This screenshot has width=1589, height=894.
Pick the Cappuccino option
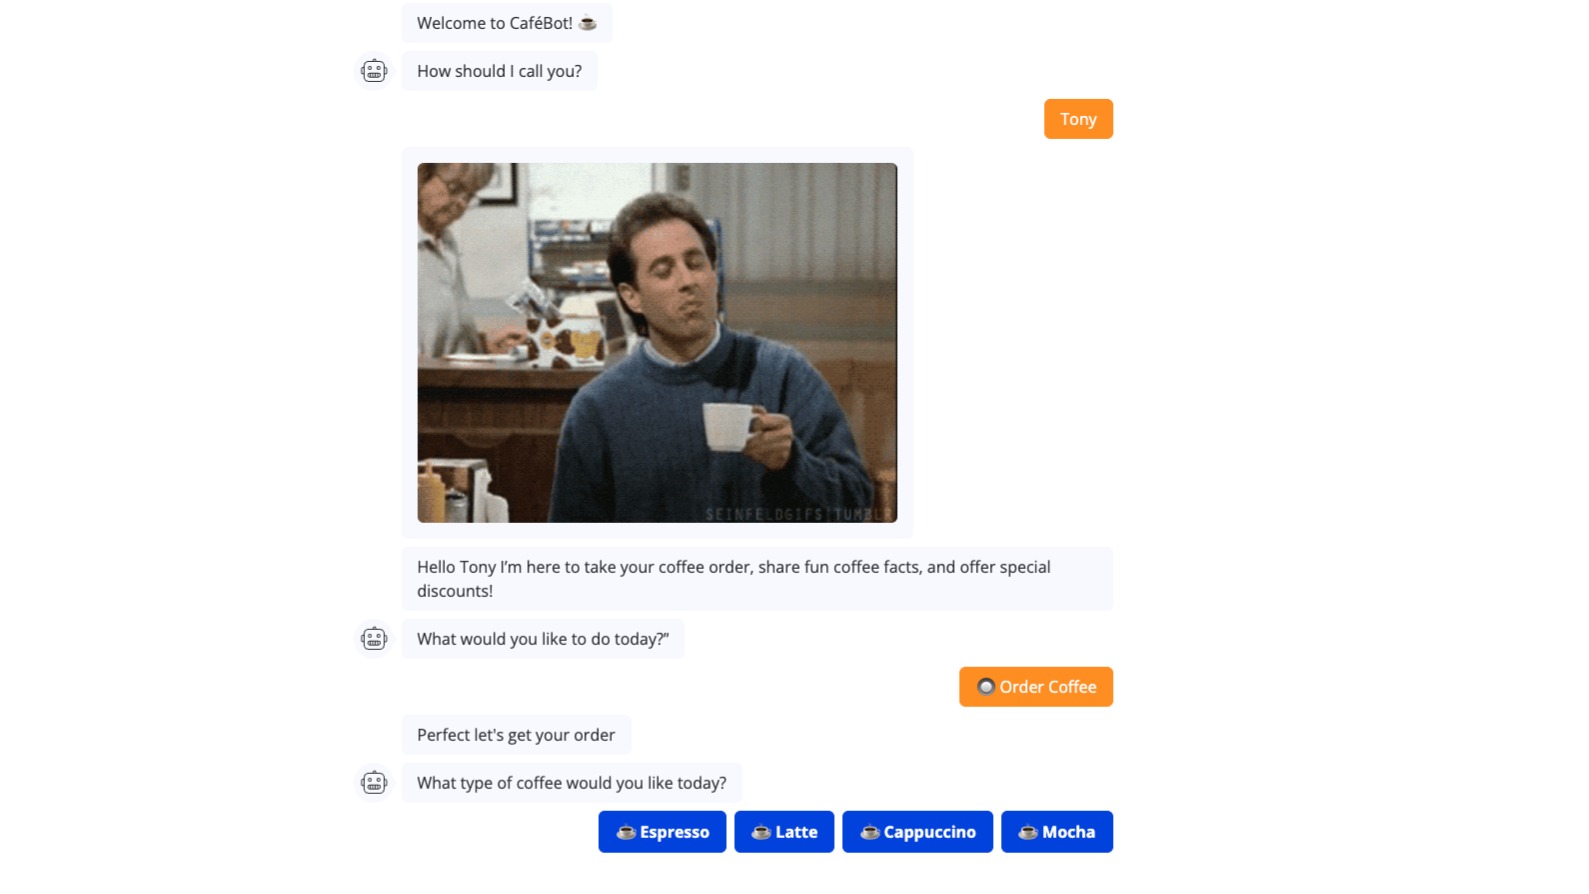[918, 832]
